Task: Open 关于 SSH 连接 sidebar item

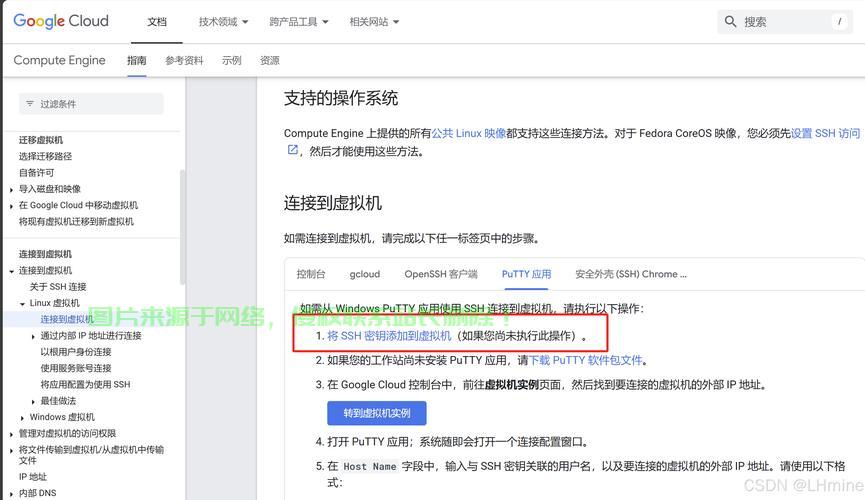Action: pos(58,286)
